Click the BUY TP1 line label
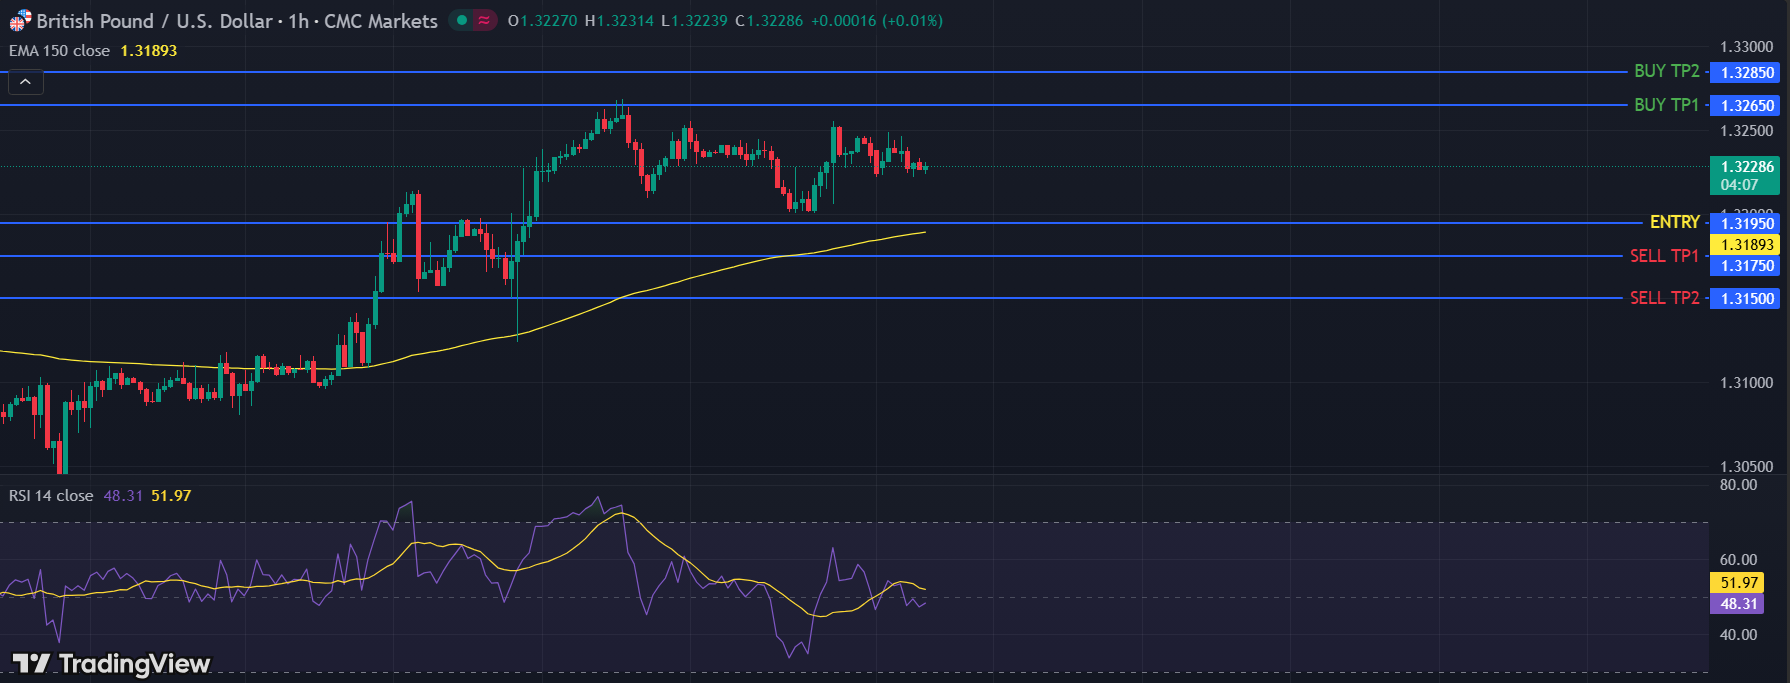The width and height of the screenshot is (1790, 683). tap(1666, 105)
